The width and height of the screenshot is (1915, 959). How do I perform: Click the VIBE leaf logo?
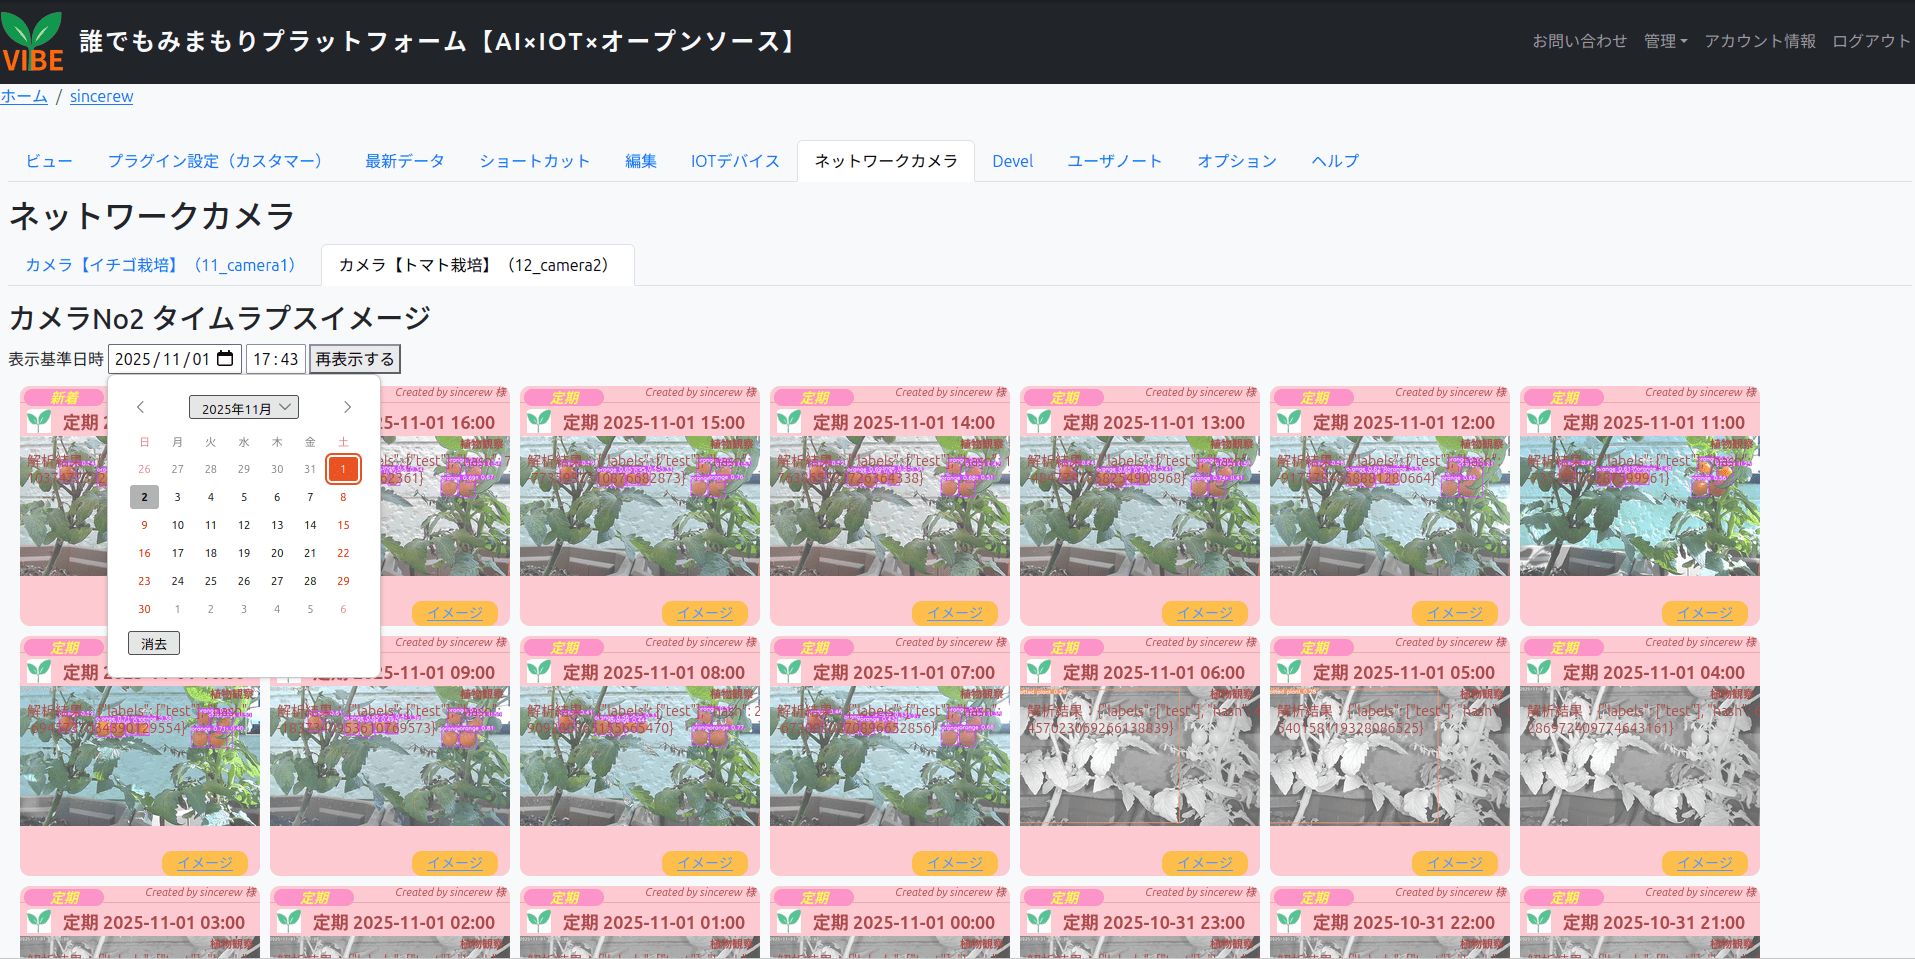pyautogui.click(x=32, y=40)
